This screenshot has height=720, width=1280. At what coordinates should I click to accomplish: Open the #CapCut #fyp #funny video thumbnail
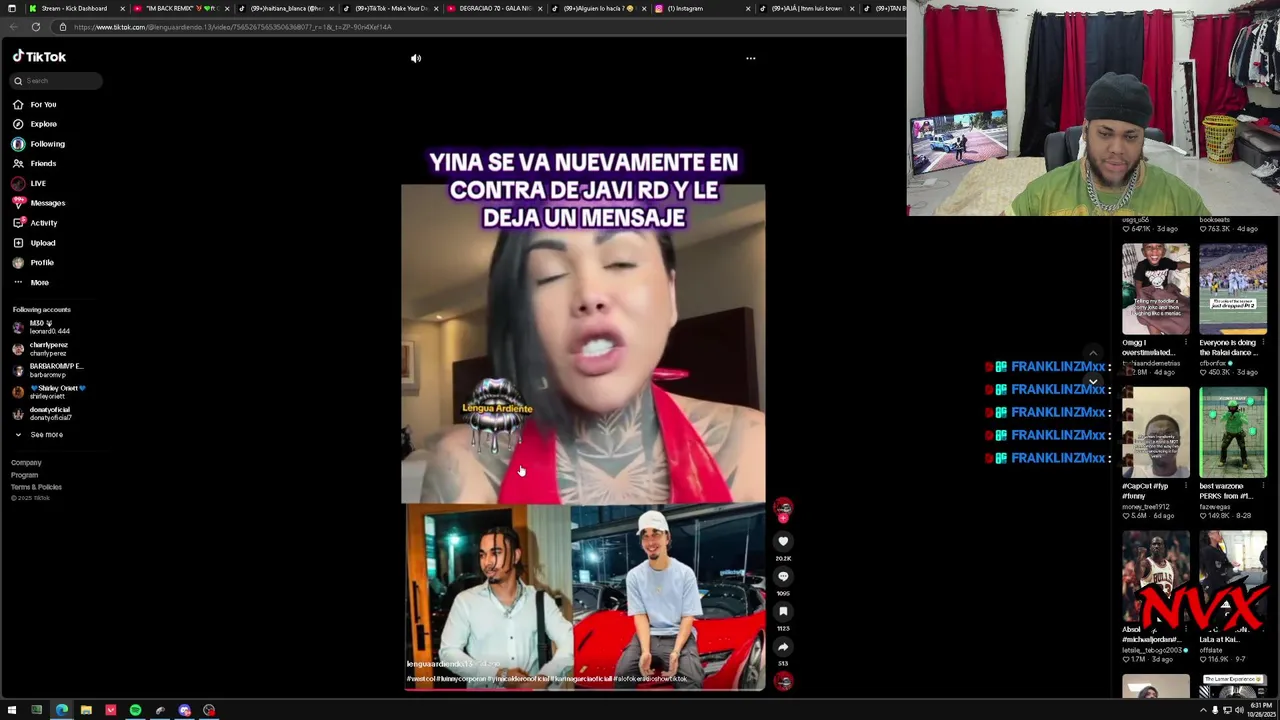[x=1156, y=433]
